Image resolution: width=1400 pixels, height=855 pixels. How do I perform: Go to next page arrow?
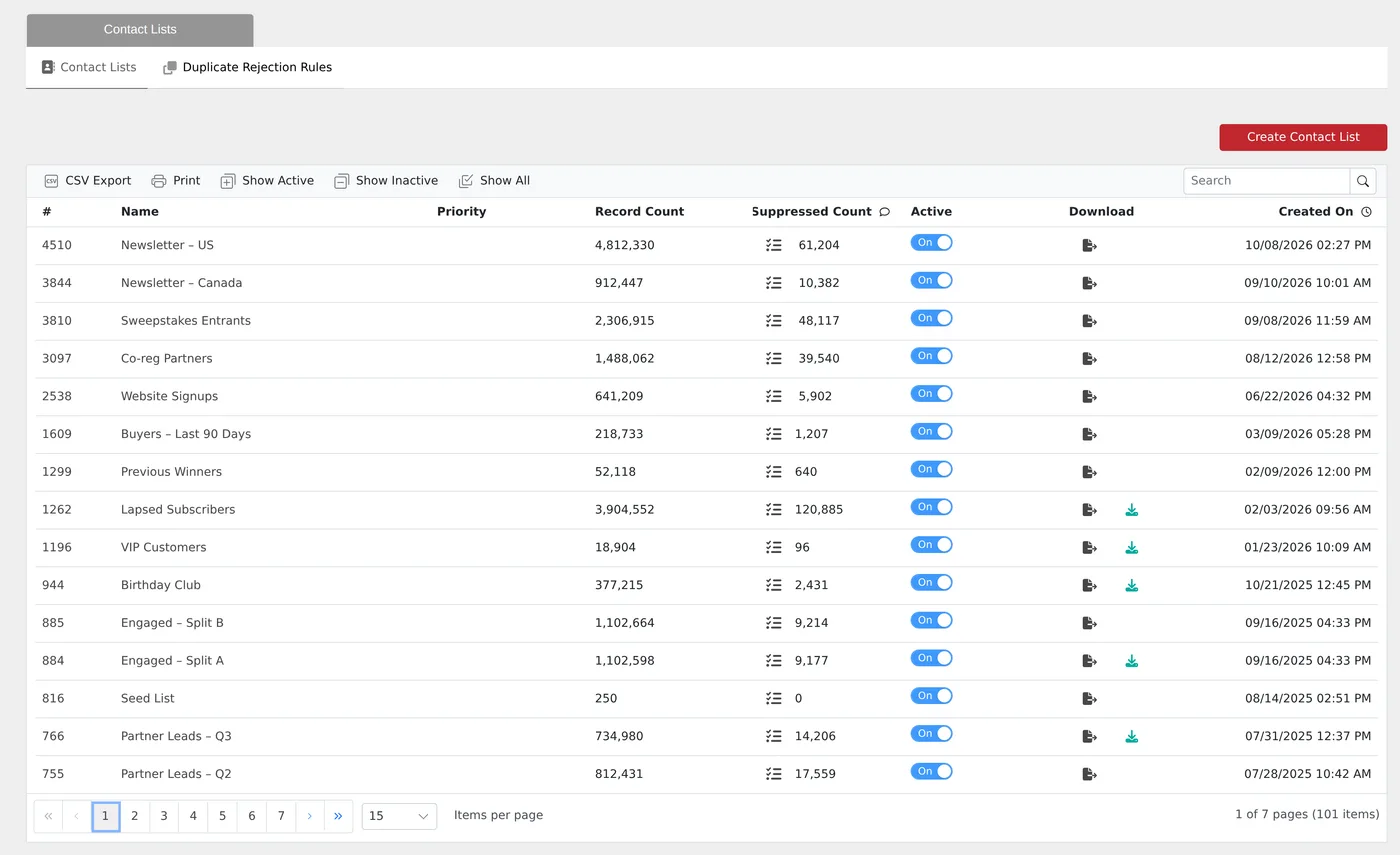(310, 816)
